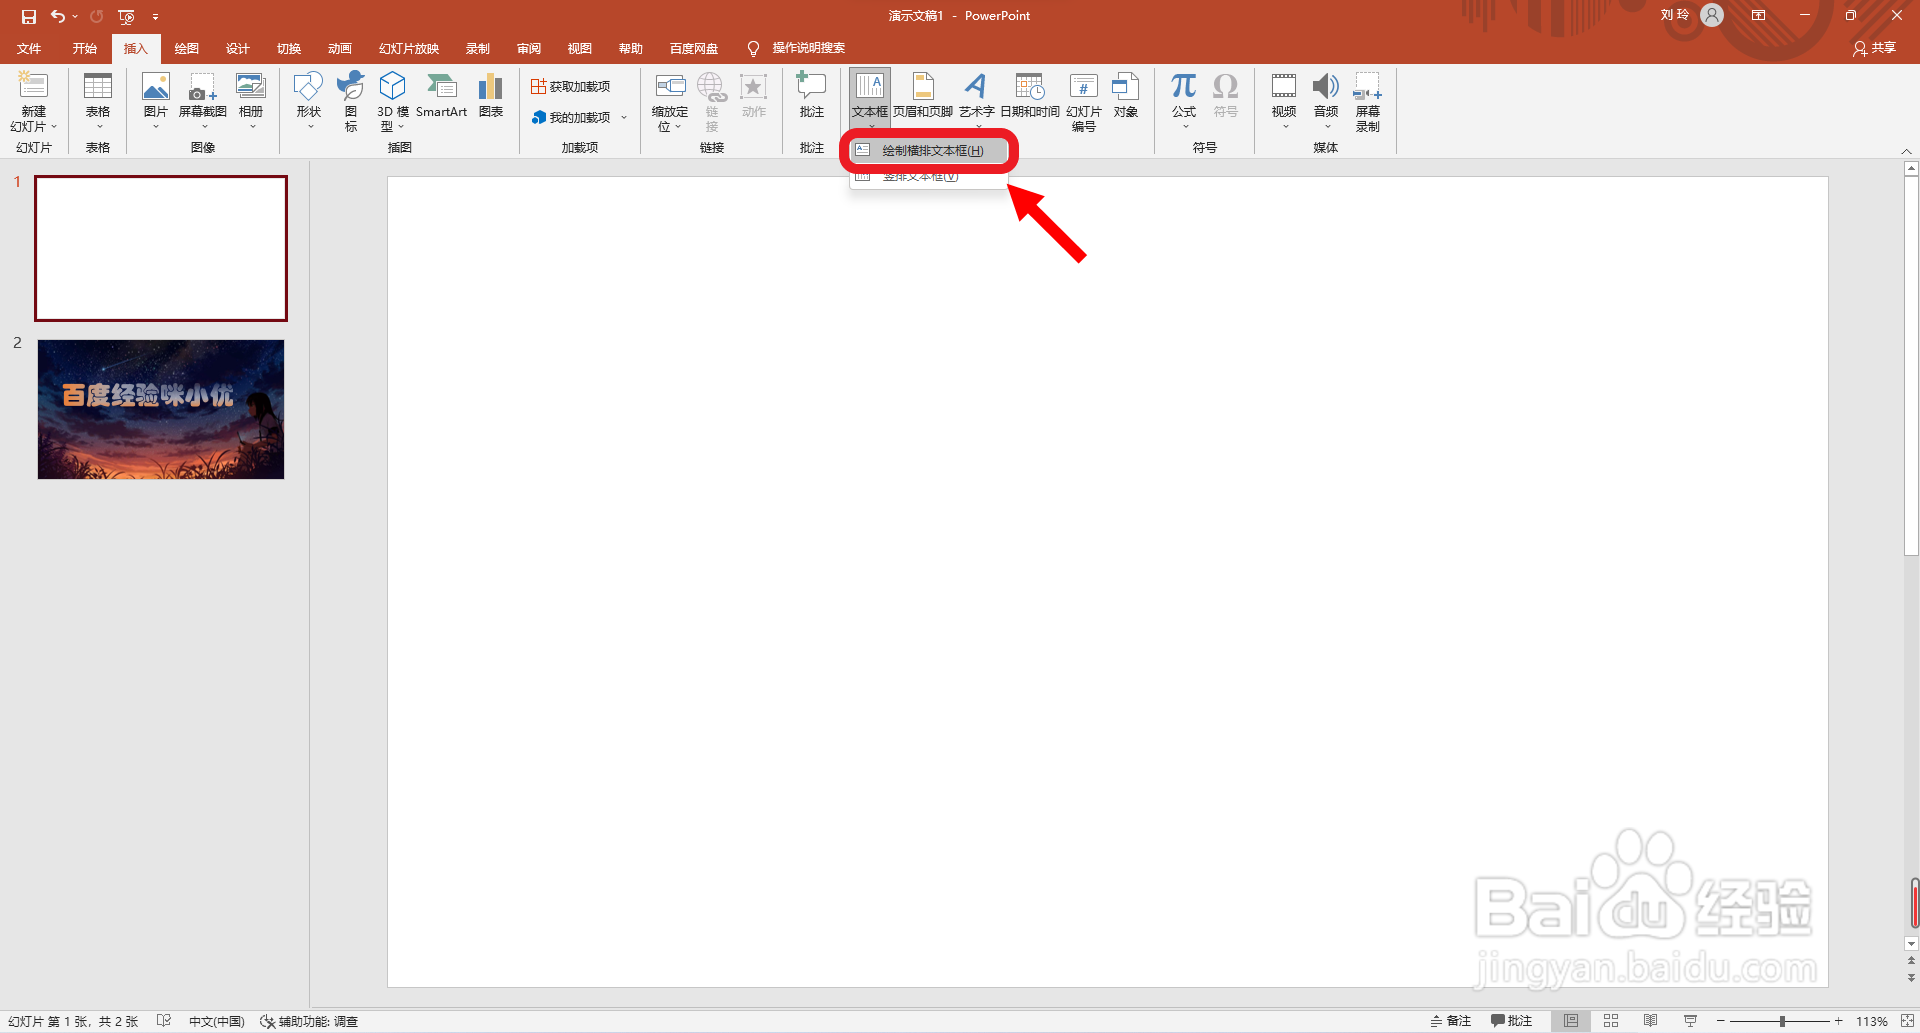Open Ribbon Display Options button

[x=1758, y=15]
